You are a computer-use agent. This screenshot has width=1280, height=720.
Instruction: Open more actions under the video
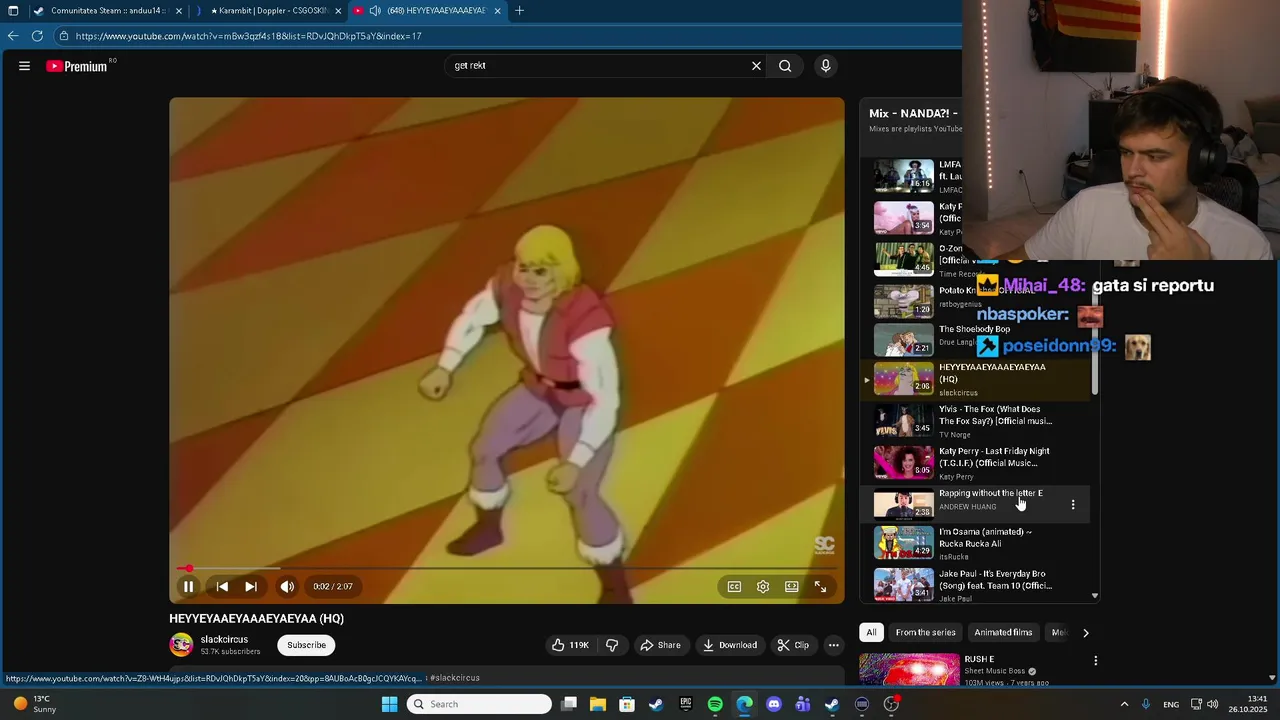pyautogui.click(x=833, y=645)
